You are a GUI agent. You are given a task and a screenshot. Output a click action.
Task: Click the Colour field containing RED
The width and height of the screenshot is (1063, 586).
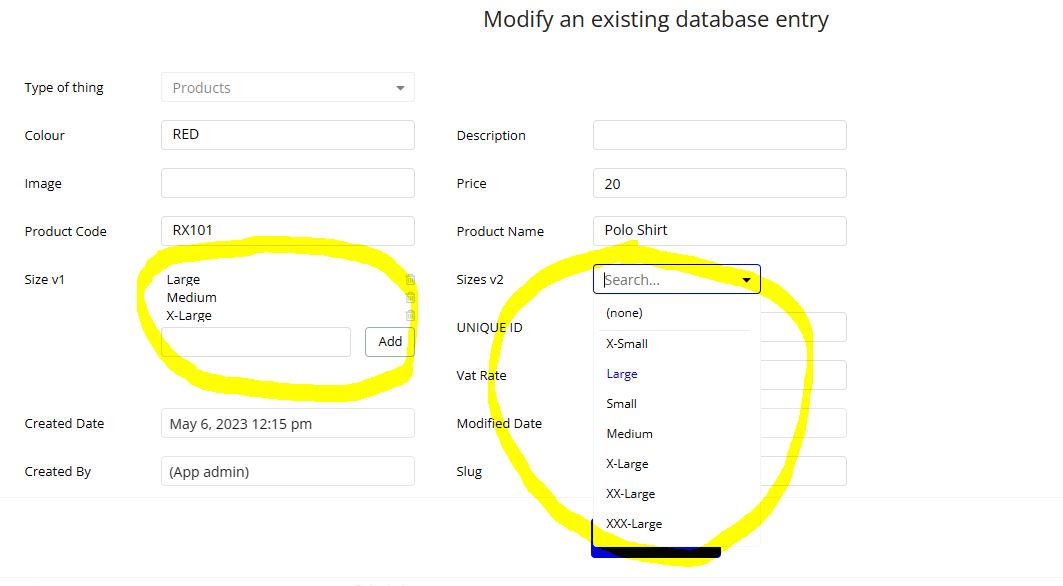(x=288, y=135)
